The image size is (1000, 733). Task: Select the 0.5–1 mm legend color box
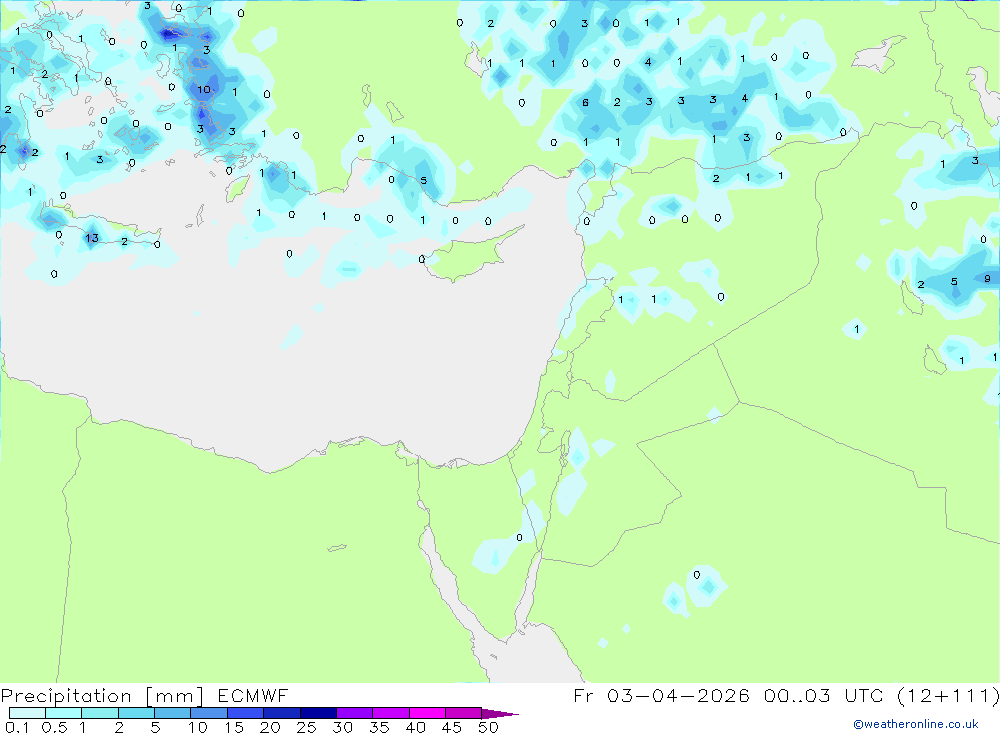pos(64,713)
